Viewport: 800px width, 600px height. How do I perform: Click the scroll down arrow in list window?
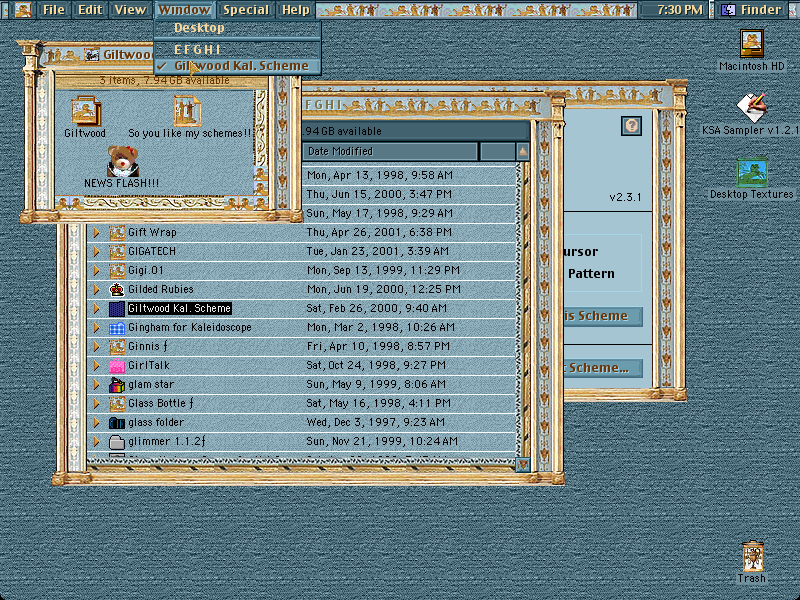[523, 465]
